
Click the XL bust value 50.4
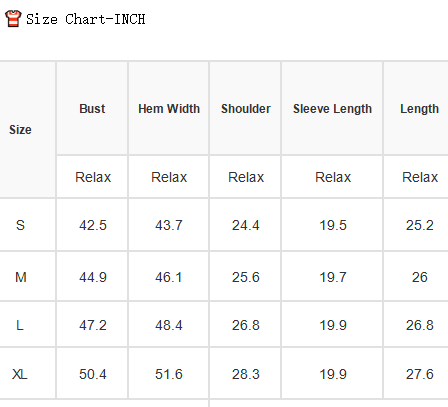(x=93, y=374)
